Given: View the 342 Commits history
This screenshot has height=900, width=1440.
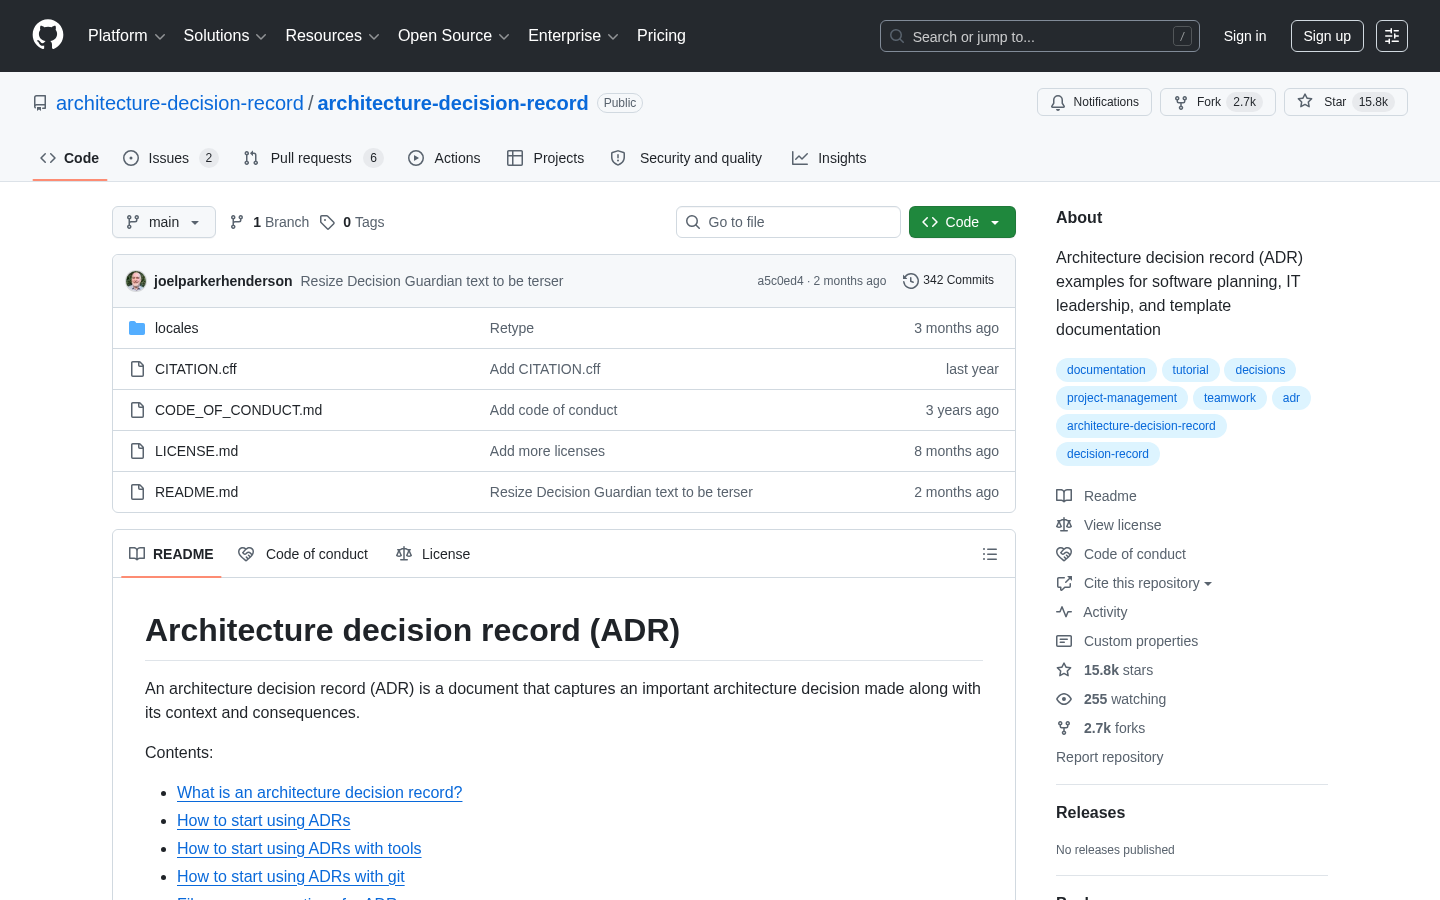Looking at the screenshot, I should [x=948, y=281].
